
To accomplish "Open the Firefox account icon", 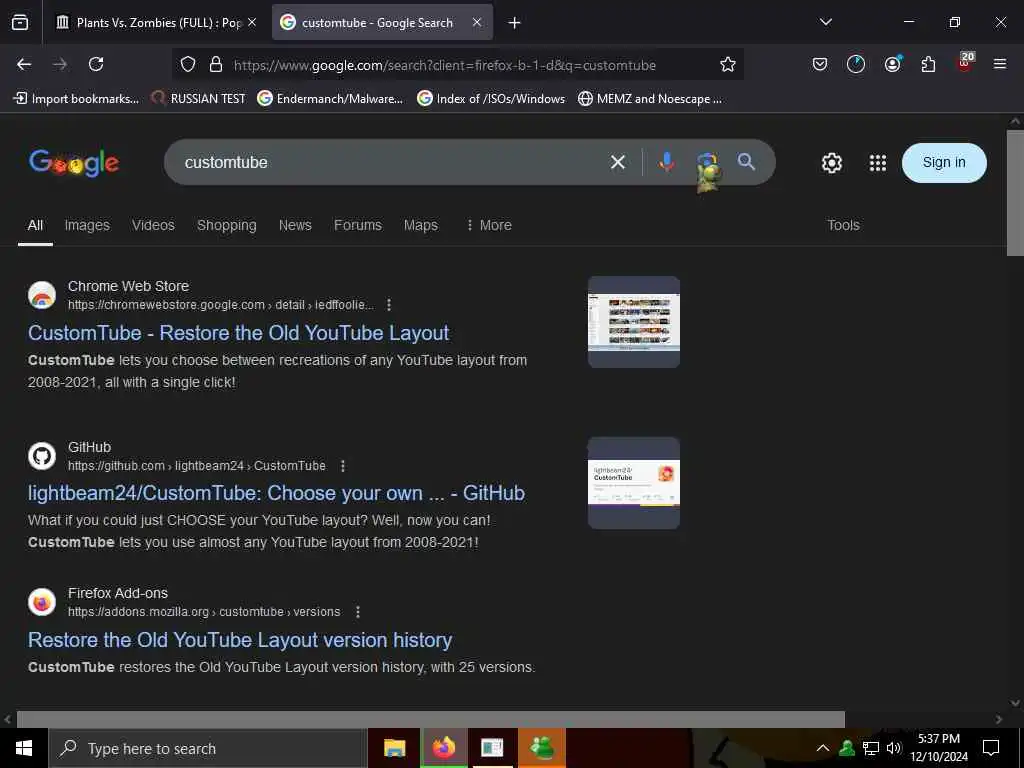I will pos(893,64).
